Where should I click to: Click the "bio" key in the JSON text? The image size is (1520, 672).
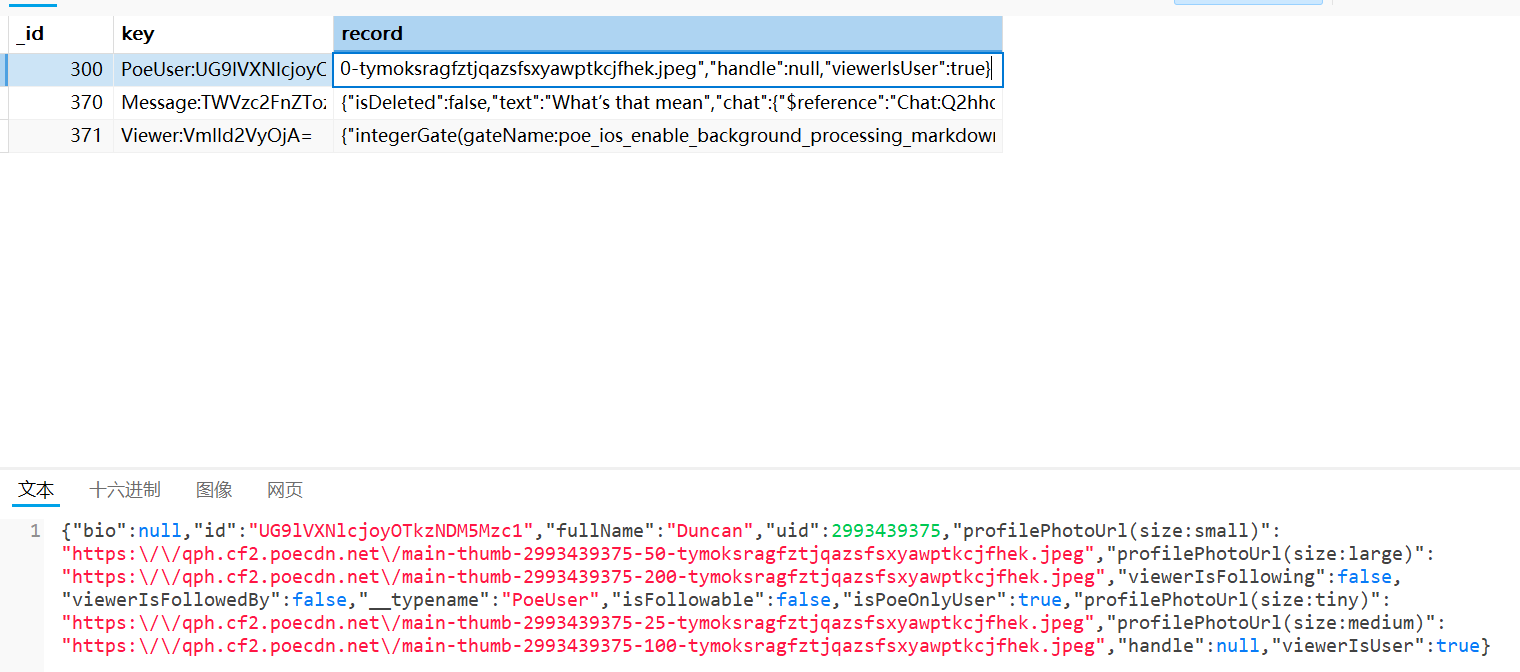[x=98, y=531]
